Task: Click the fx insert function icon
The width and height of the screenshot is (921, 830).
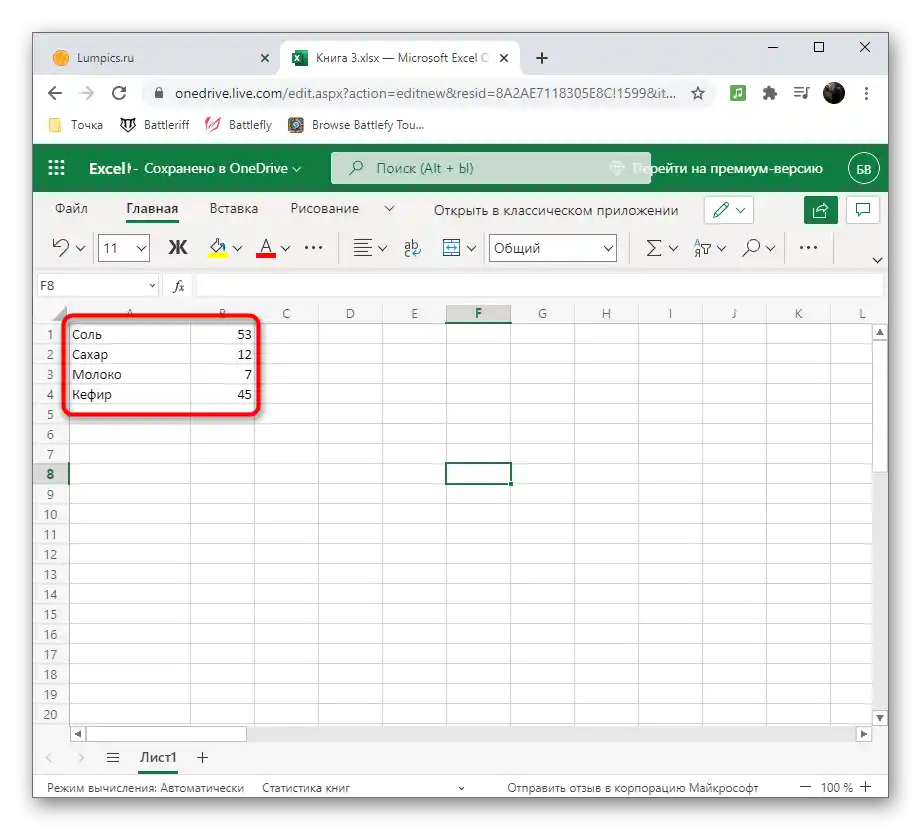Action: 179,286
